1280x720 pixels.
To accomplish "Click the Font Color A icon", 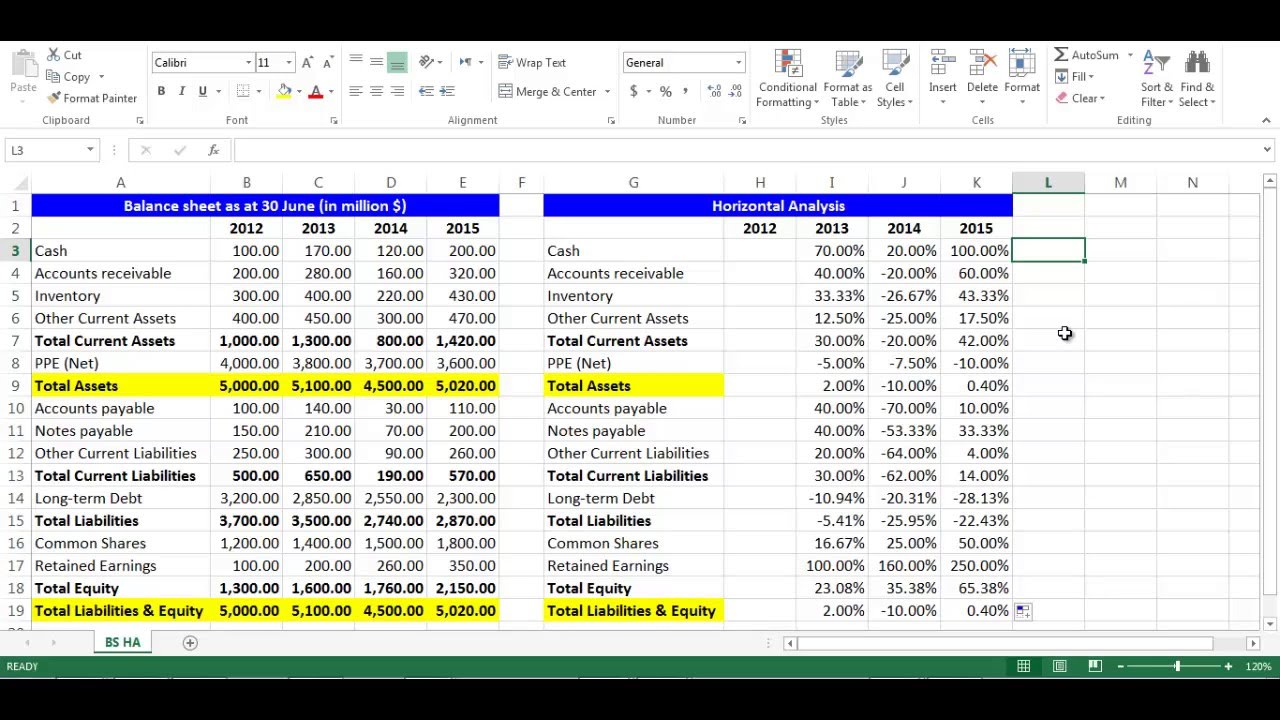I will coord(316,91).
